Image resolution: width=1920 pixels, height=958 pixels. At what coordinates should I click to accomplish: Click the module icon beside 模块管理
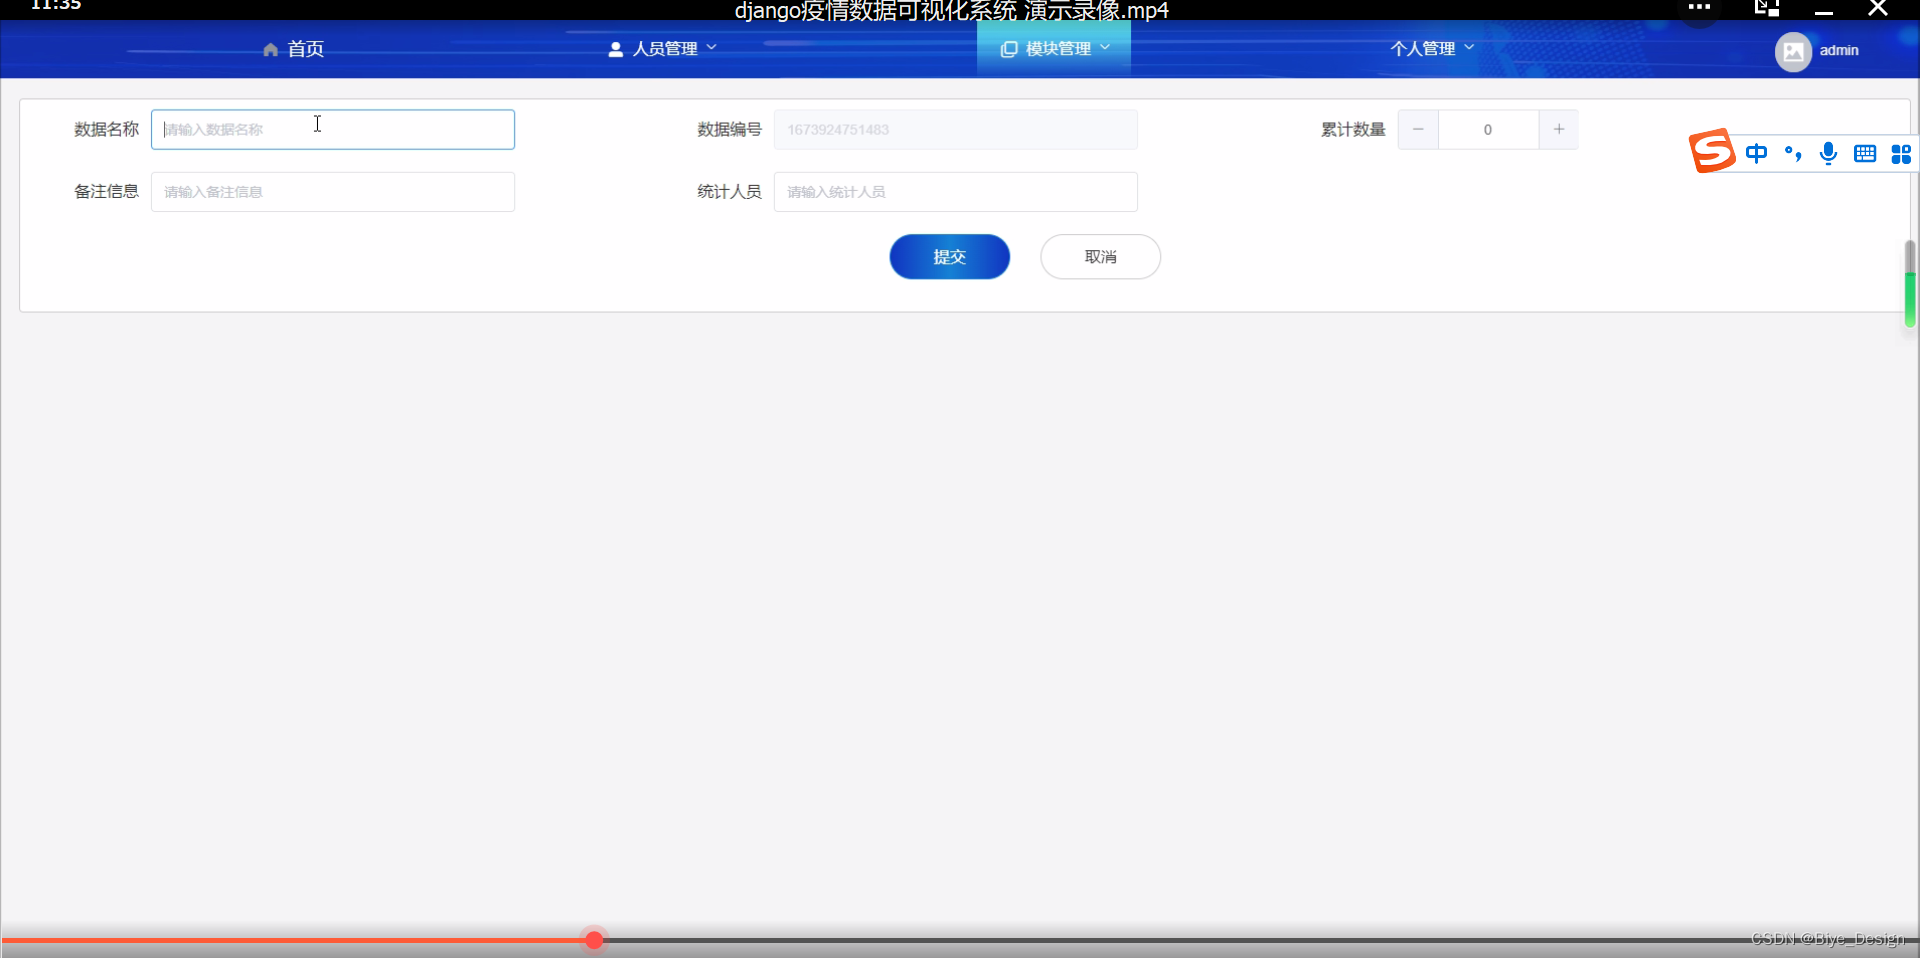[1009, 49]
